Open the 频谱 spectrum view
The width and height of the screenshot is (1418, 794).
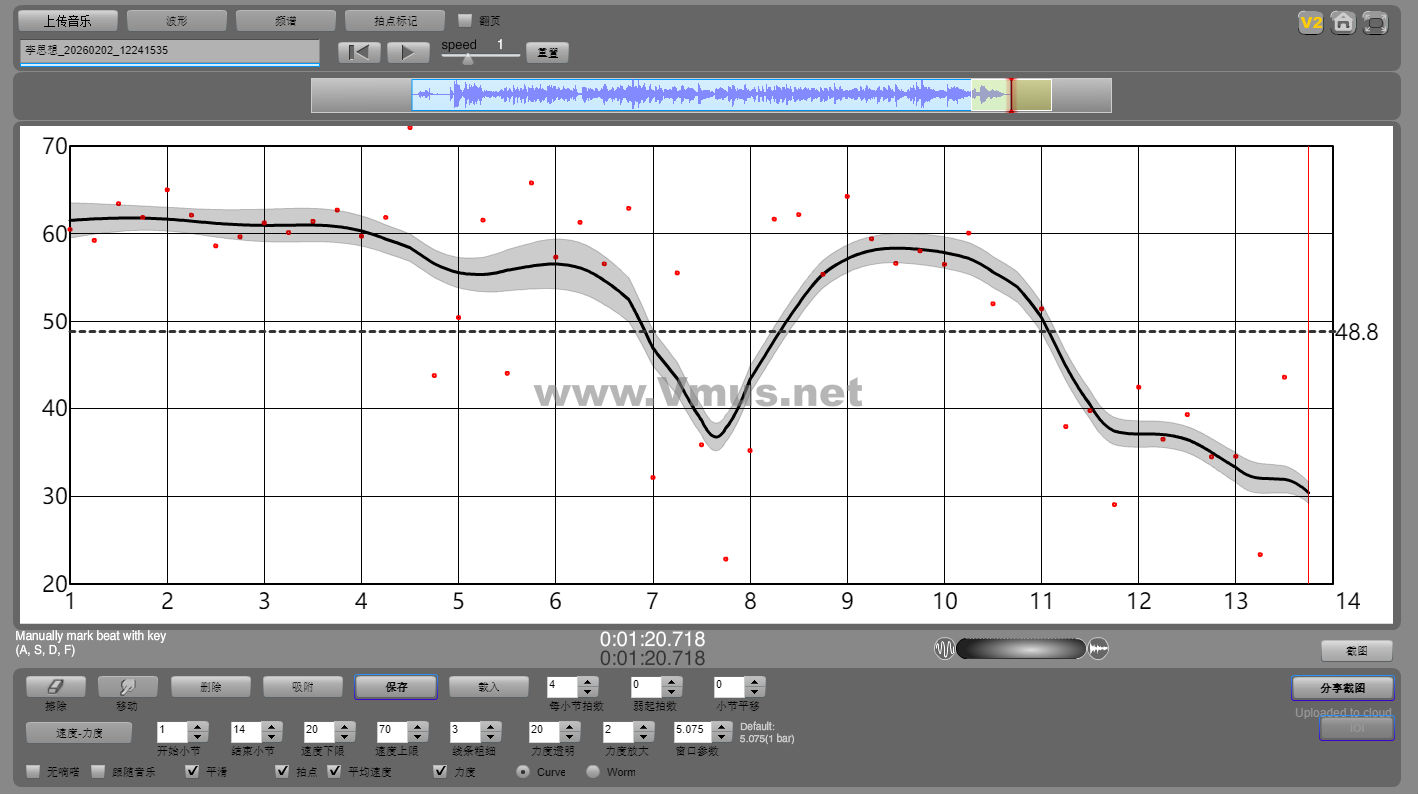[286, 21]
